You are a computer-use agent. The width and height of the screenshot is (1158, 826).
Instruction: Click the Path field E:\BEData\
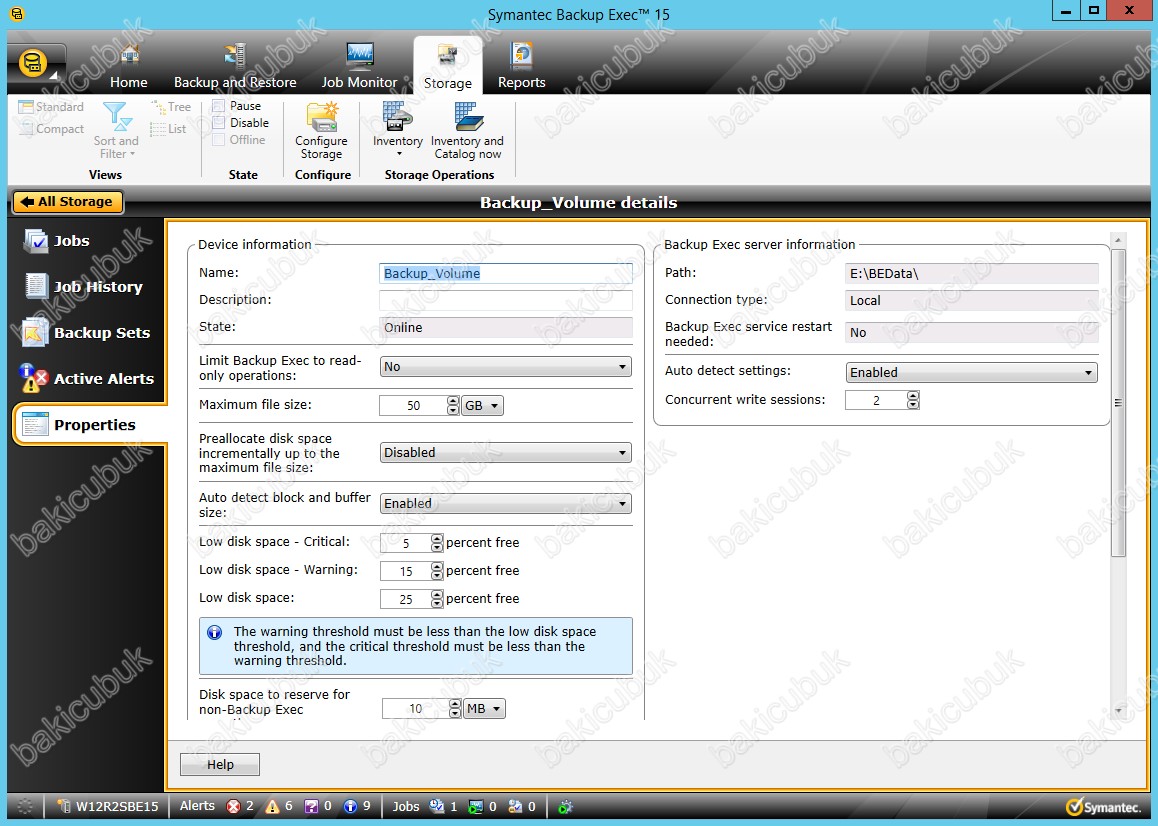971,273
